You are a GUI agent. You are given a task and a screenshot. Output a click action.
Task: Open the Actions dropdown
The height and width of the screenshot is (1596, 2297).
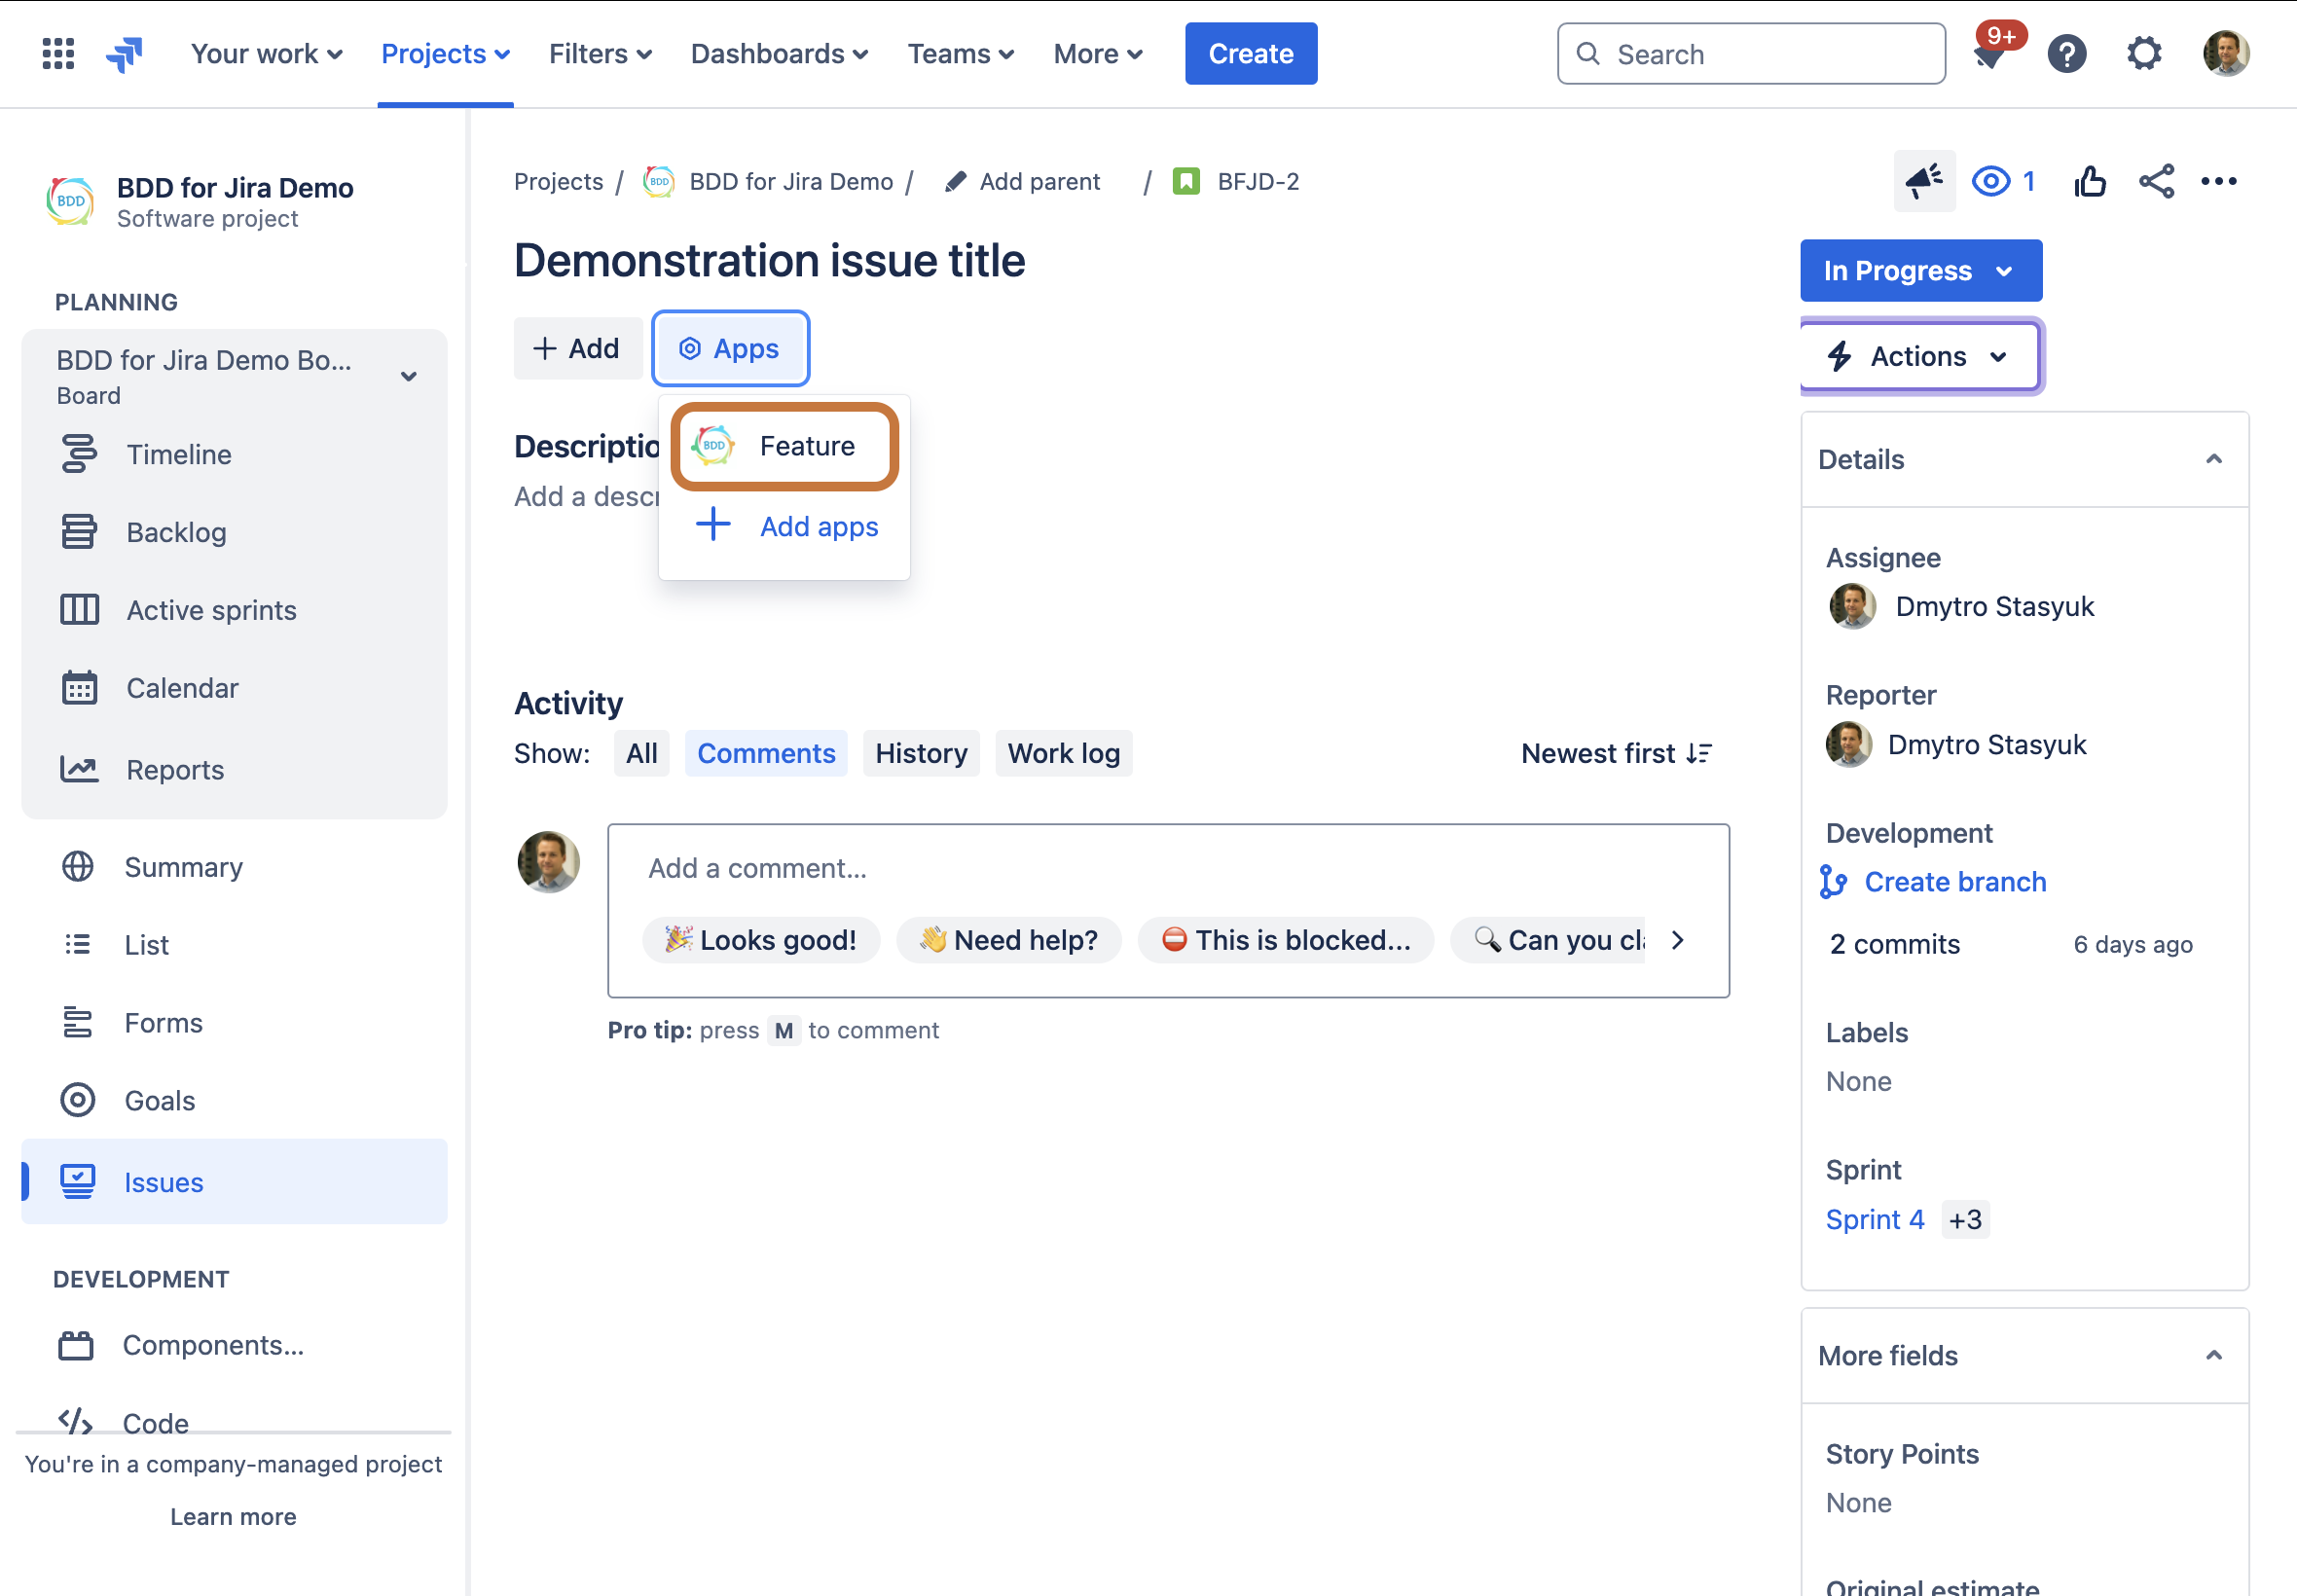1918,356
